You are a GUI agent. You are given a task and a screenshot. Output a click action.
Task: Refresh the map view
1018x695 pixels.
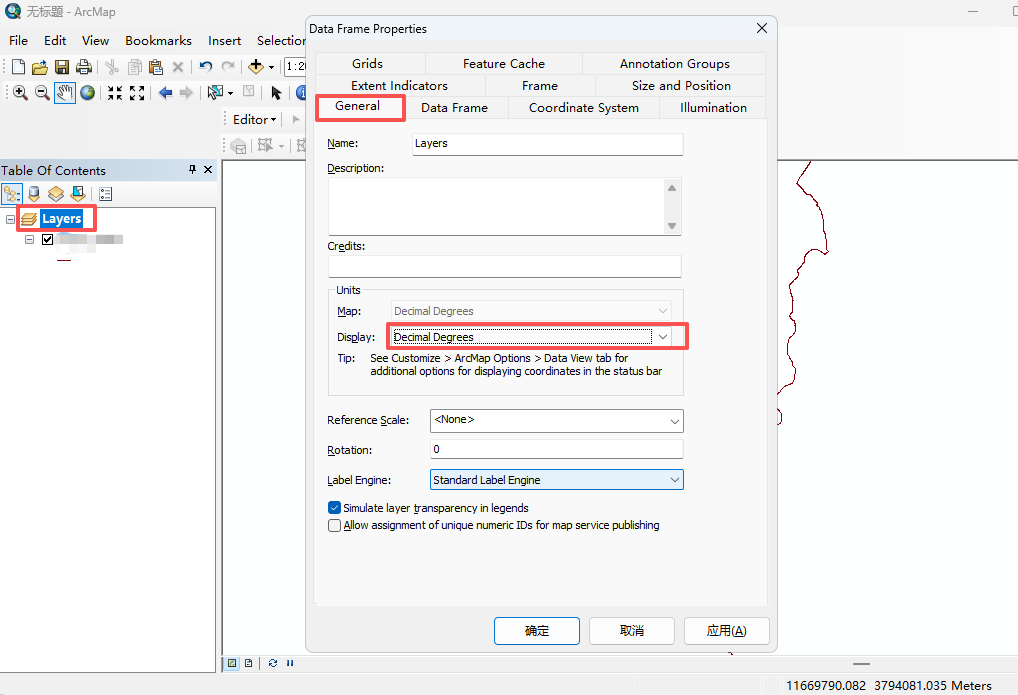[x=273, y=663]
